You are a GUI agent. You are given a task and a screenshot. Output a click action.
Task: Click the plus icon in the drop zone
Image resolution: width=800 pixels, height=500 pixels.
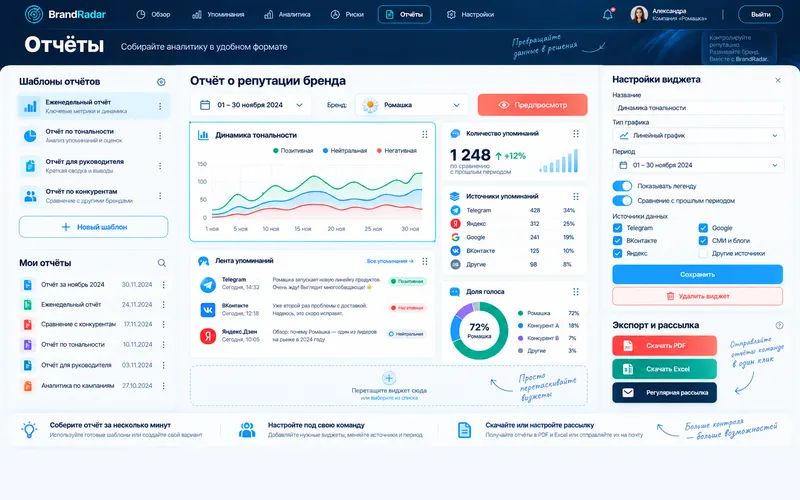pyautogui.click(x=389, y=378)
